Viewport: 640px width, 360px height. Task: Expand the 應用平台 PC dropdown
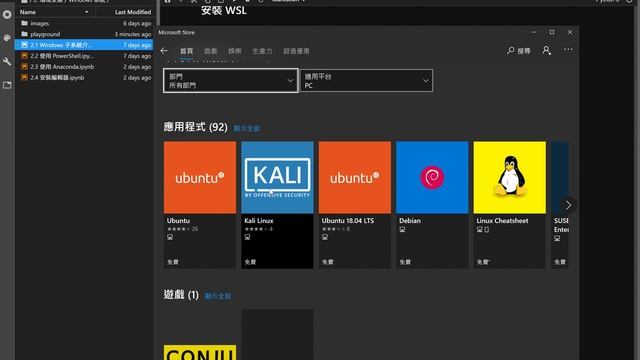point(367,80)
